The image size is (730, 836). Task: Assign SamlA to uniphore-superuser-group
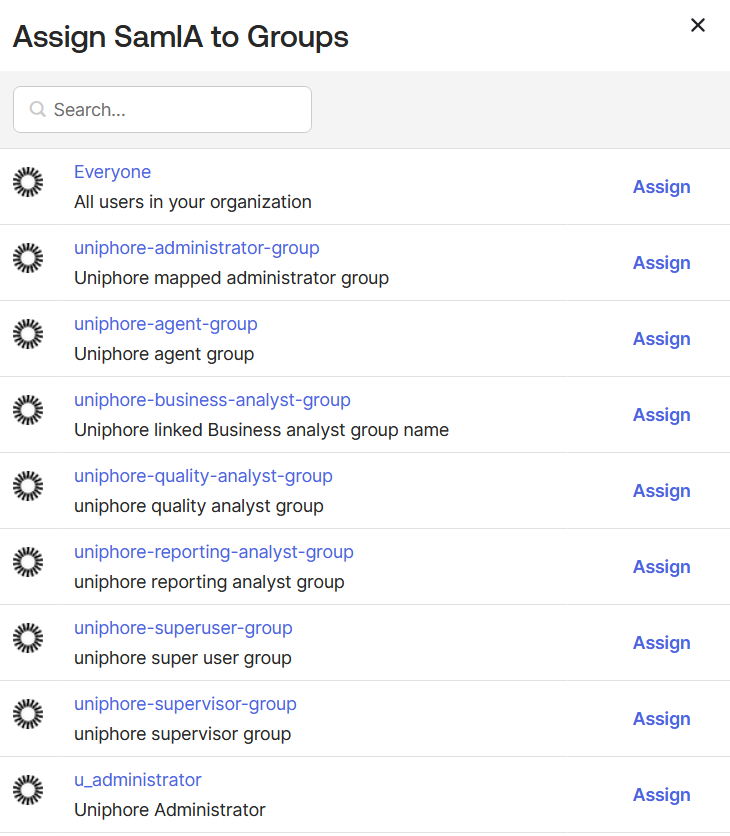[661, 642]
